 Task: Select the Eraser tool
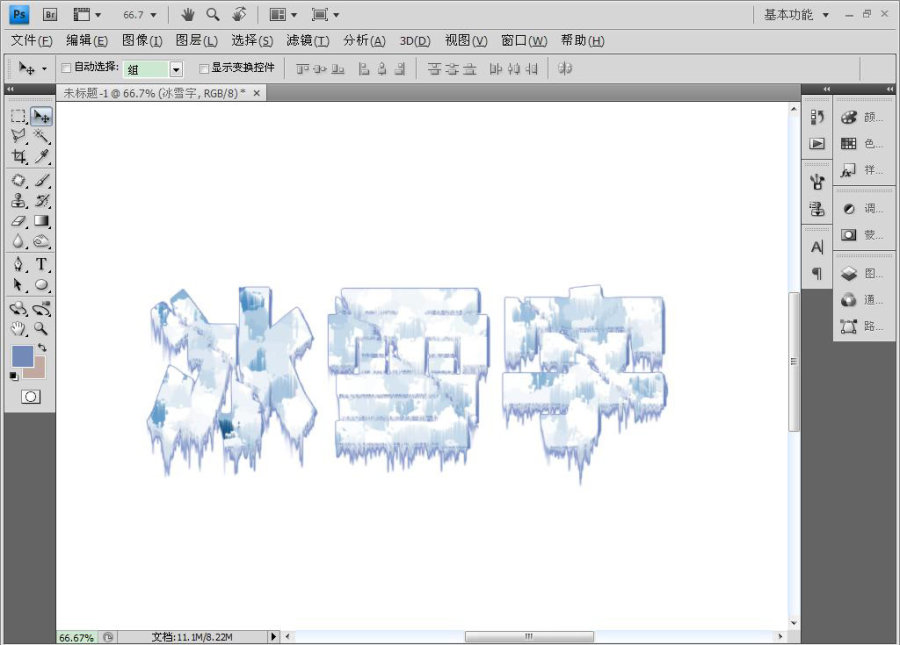pos(18,221)
